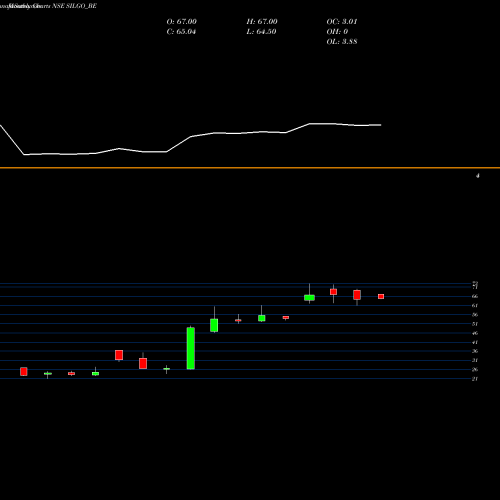
Task: Click the 31 price axis label
Action: tap(475, 360)
